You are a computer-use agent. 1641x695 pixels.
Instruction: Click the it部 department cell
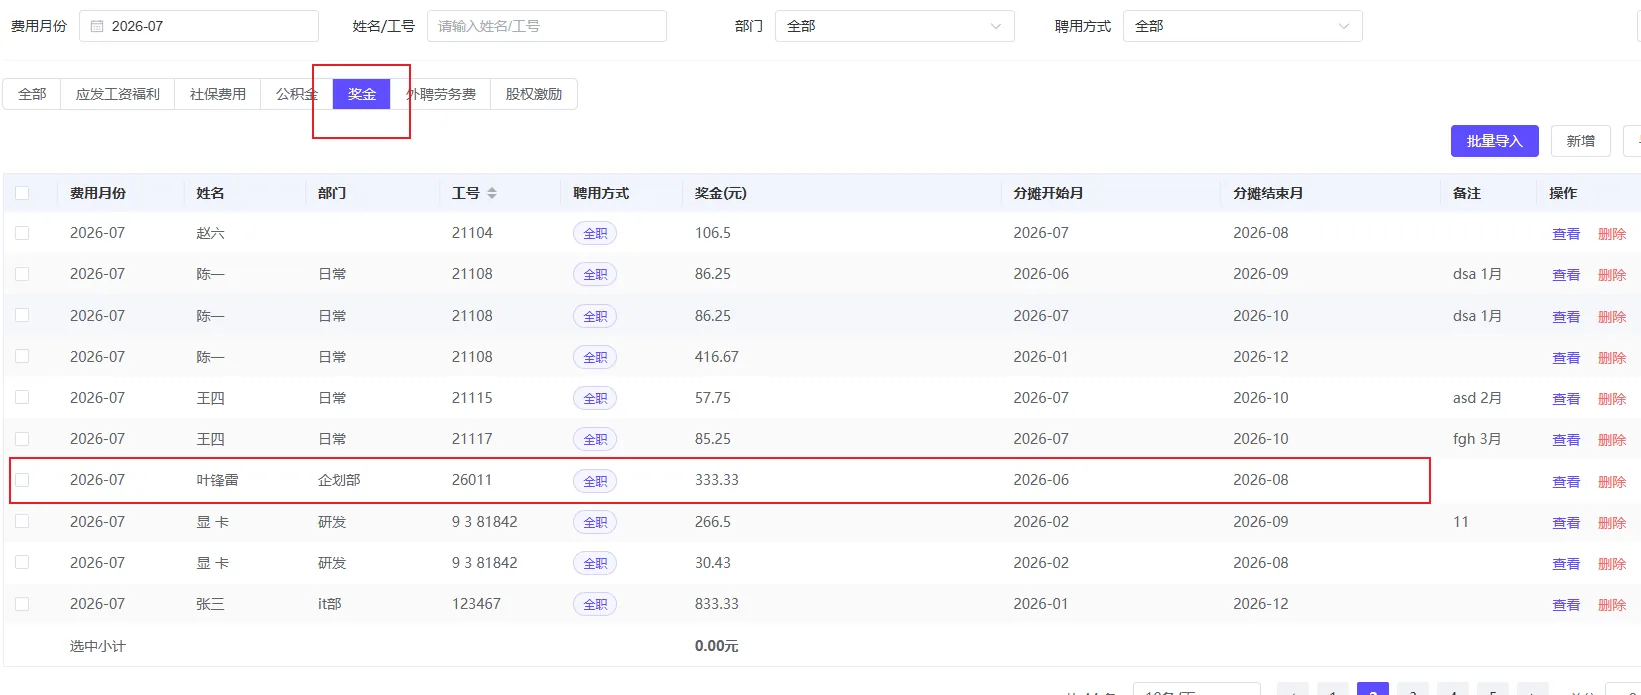point(330,604)
